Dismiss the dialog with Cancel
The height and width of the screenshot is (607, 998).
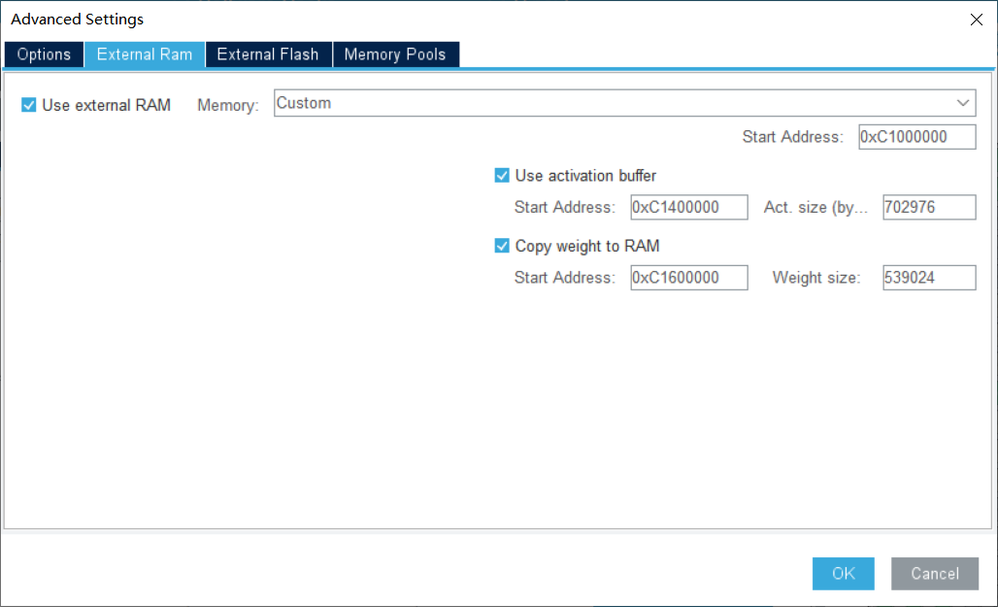[934, 573]
